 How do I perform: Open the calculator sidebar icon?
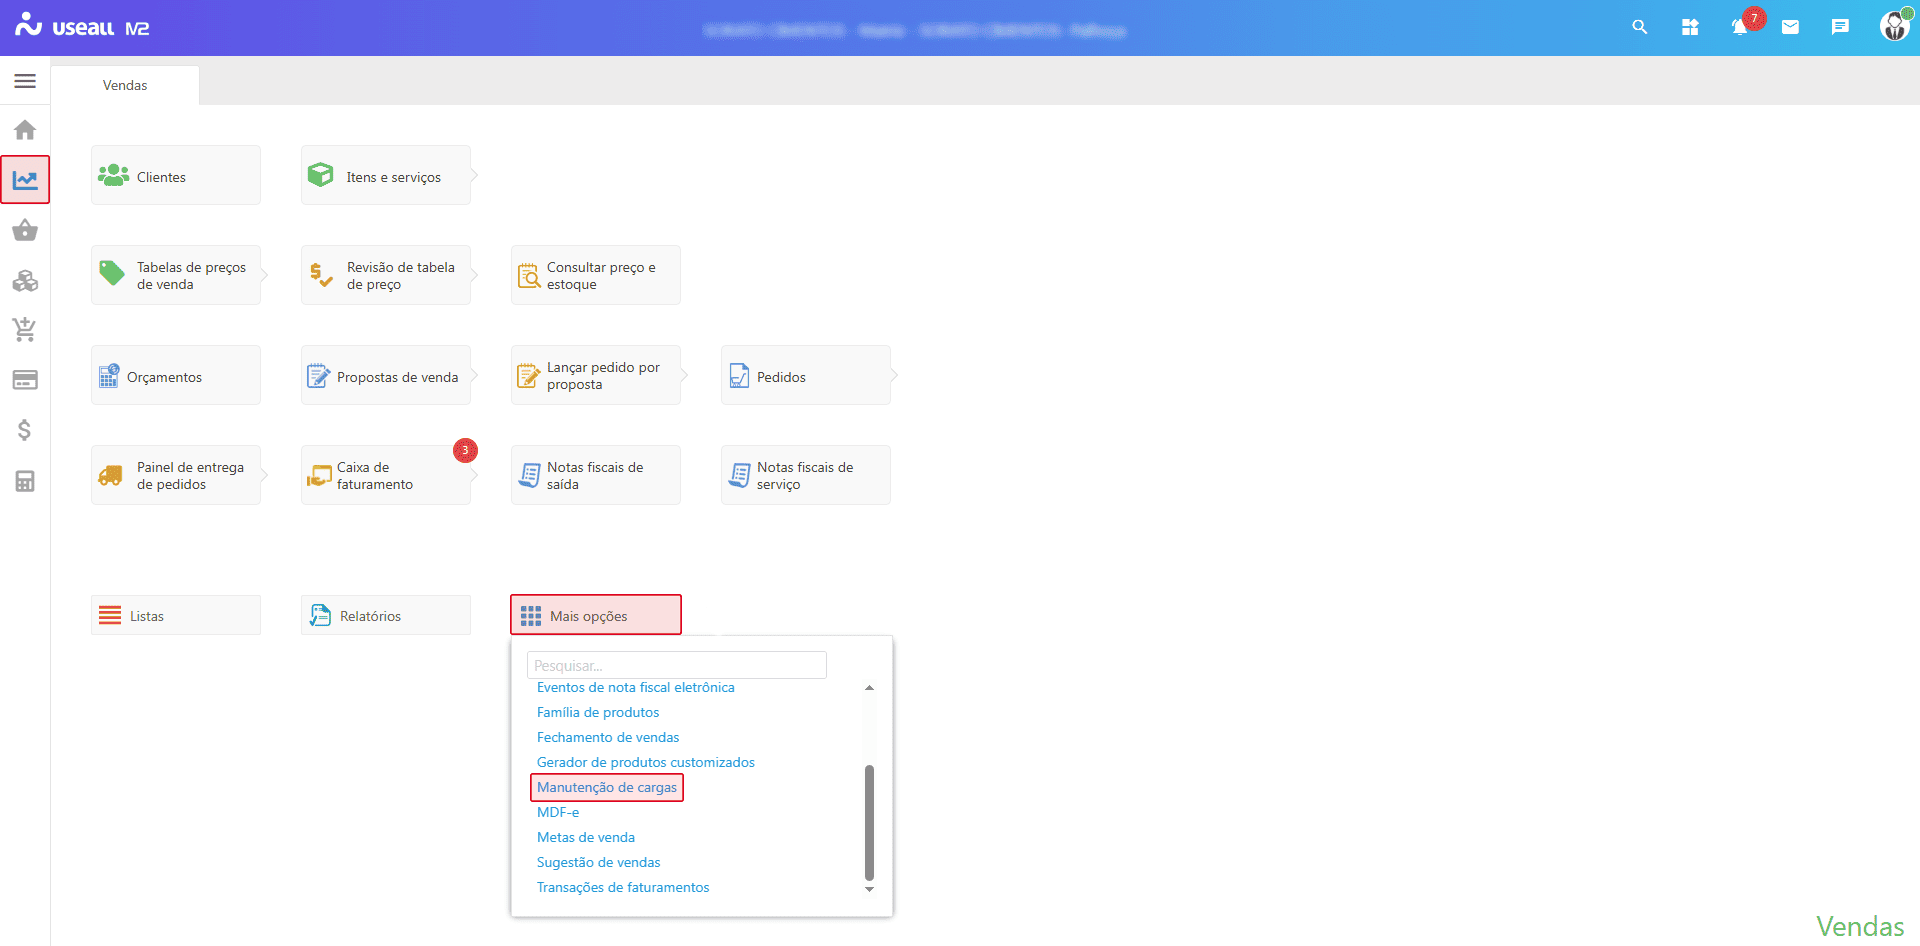click(x=25, y=481)
